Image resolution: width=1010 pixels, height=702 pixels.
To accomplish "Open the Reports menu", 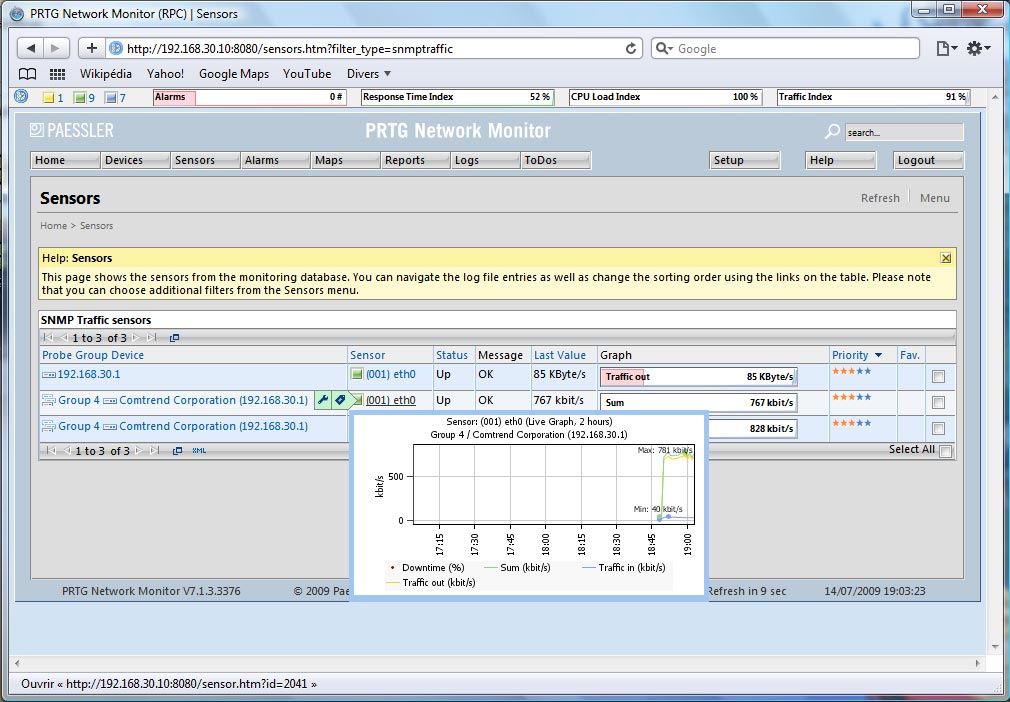I will (x=405, y=160).
